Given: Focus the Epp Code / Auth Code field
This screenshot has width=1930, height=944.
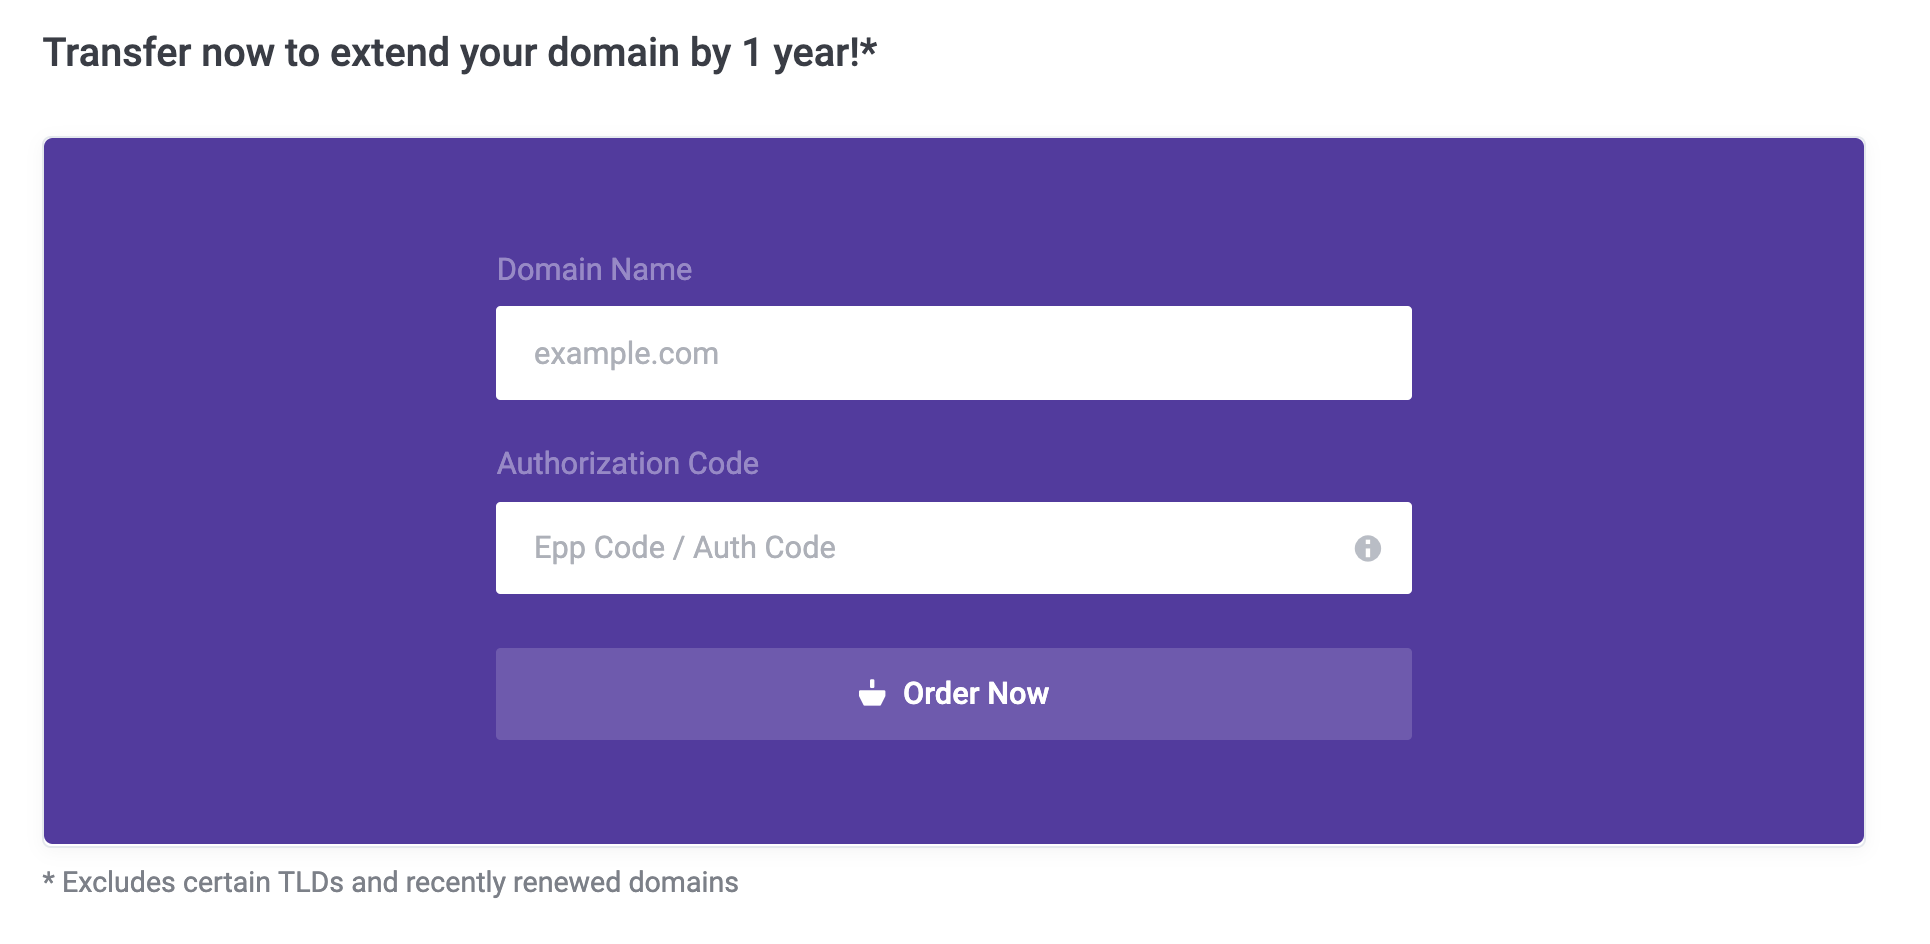Looking at the screenshot, I should pos(920,548).
